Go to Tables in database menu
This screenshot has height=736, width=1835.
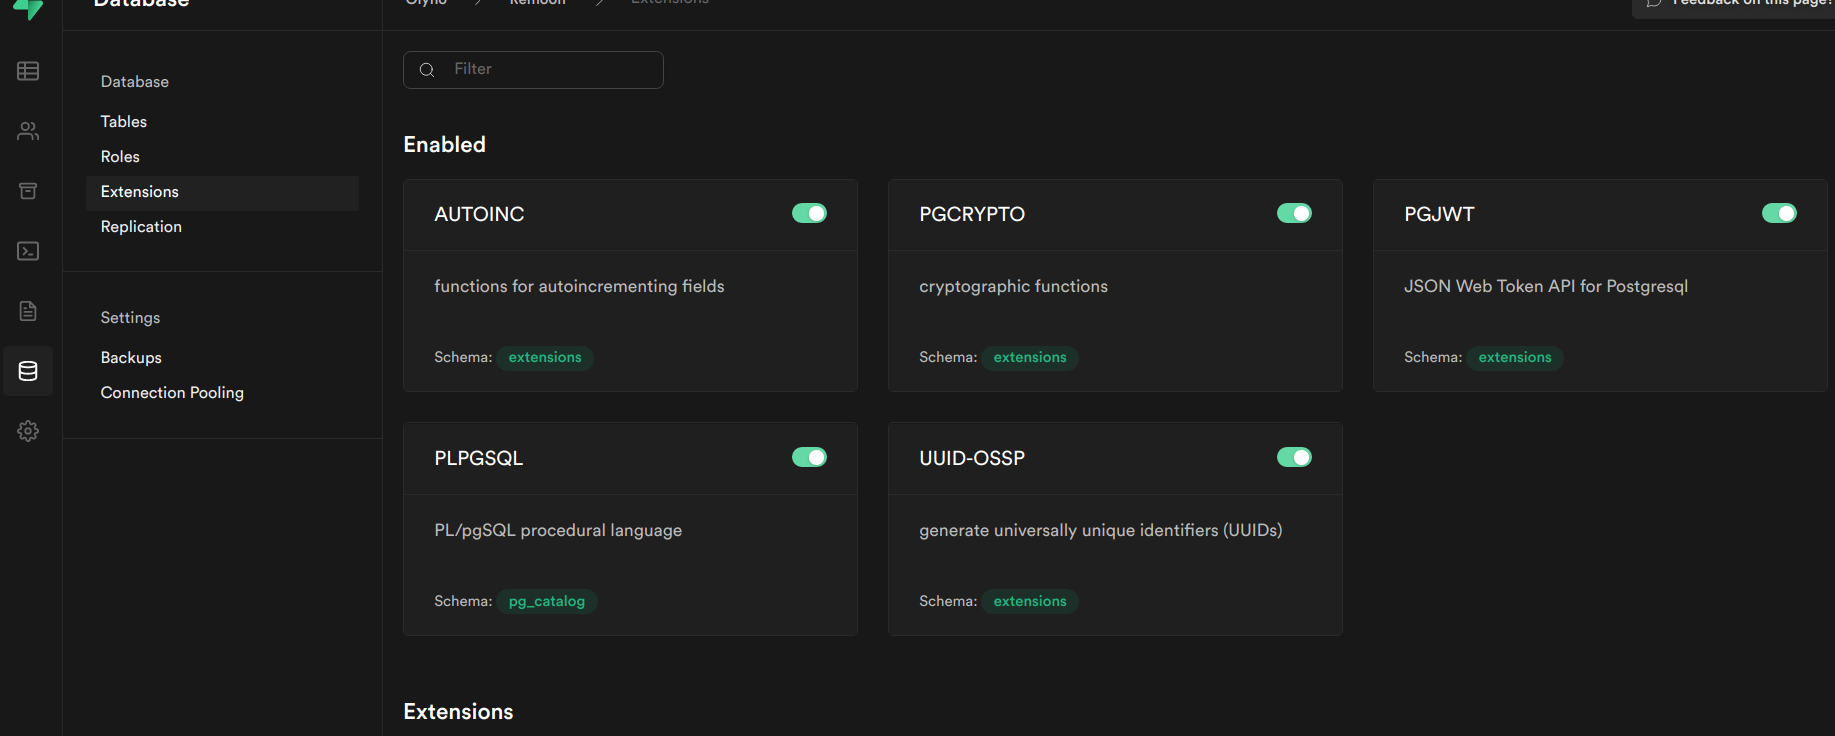pyautogui.click(x=124, y=121)
